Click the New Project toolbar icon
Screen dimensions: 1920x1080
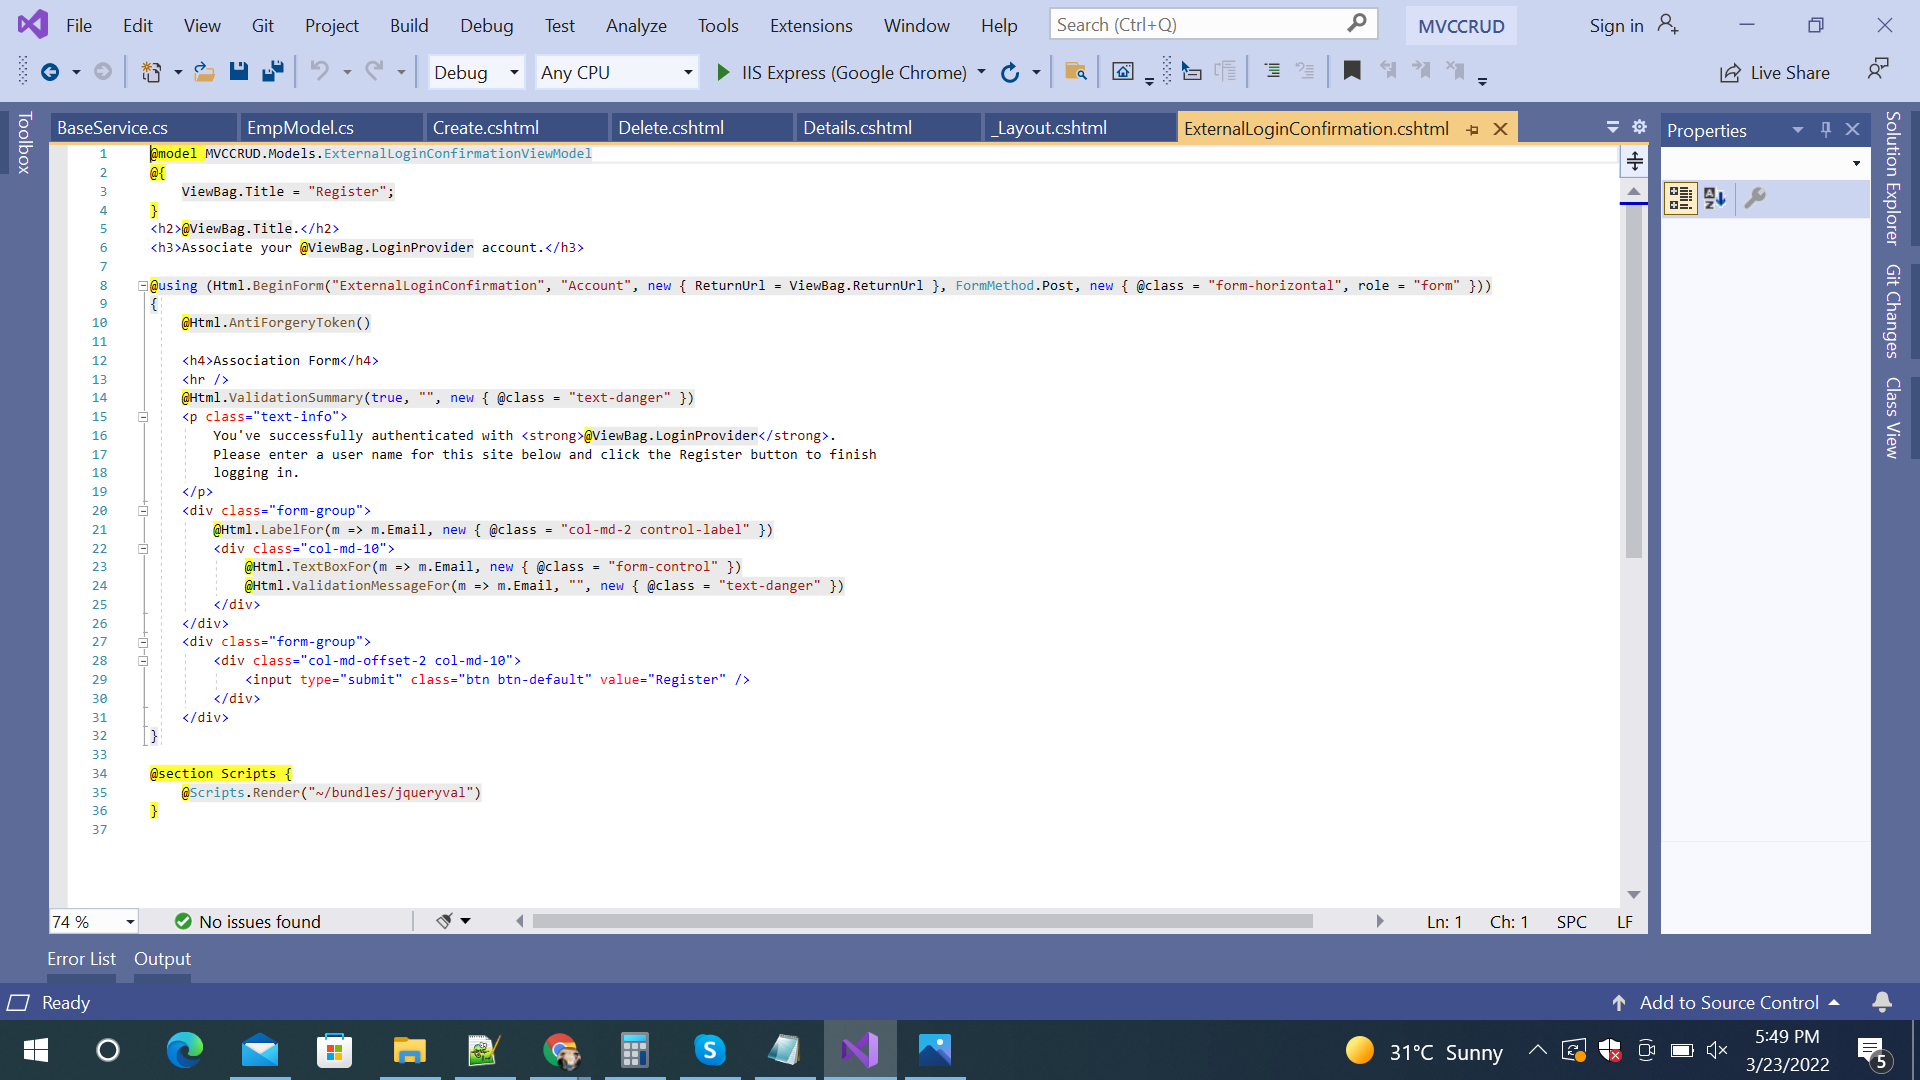pos(151,72)
